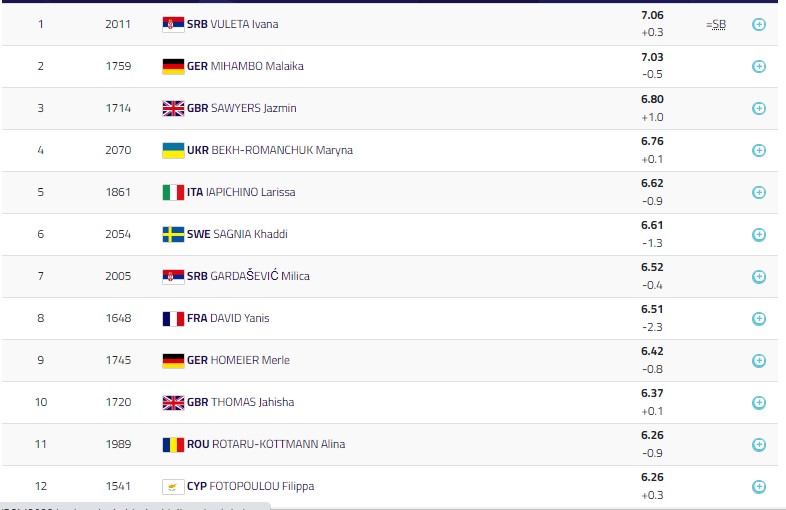Click plus icon for DAVID Yanis
The width and height of the screenshot is (786, 510).
coord(758,318)
